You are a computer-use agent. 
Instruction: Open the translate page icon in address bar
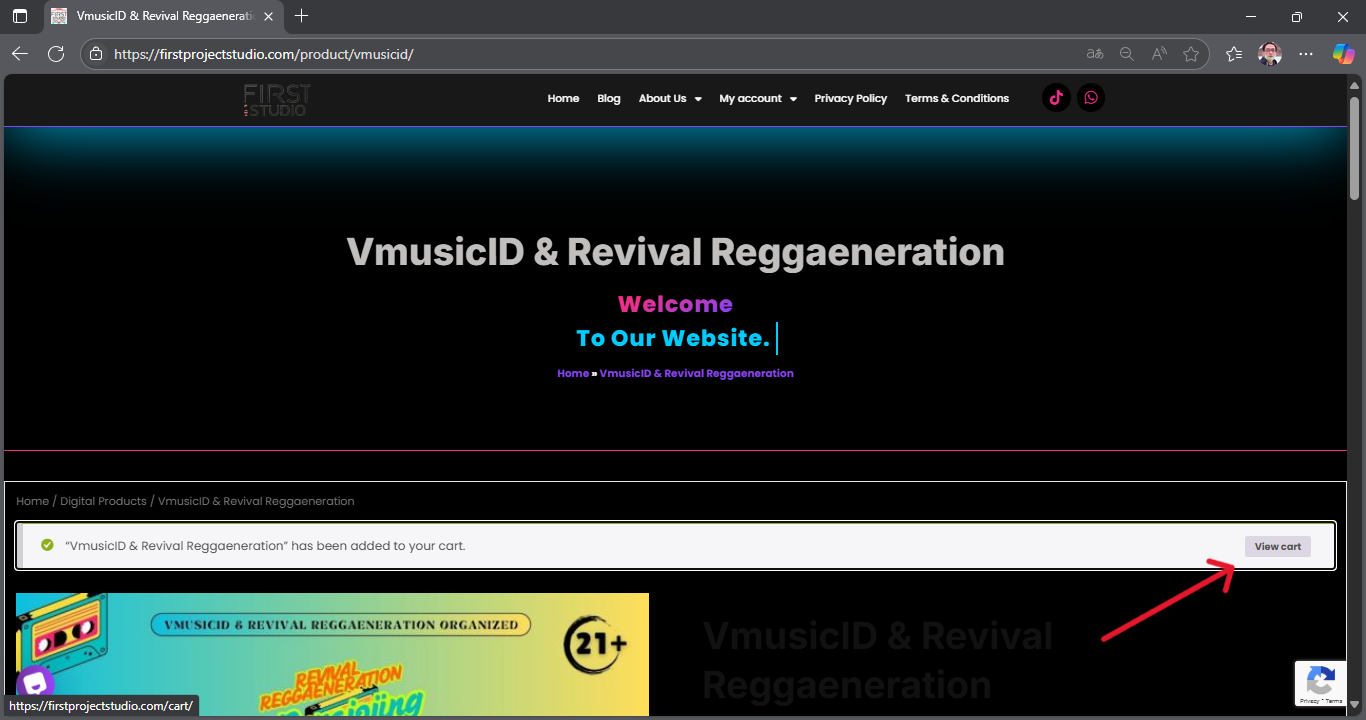tap(1095, 54)
